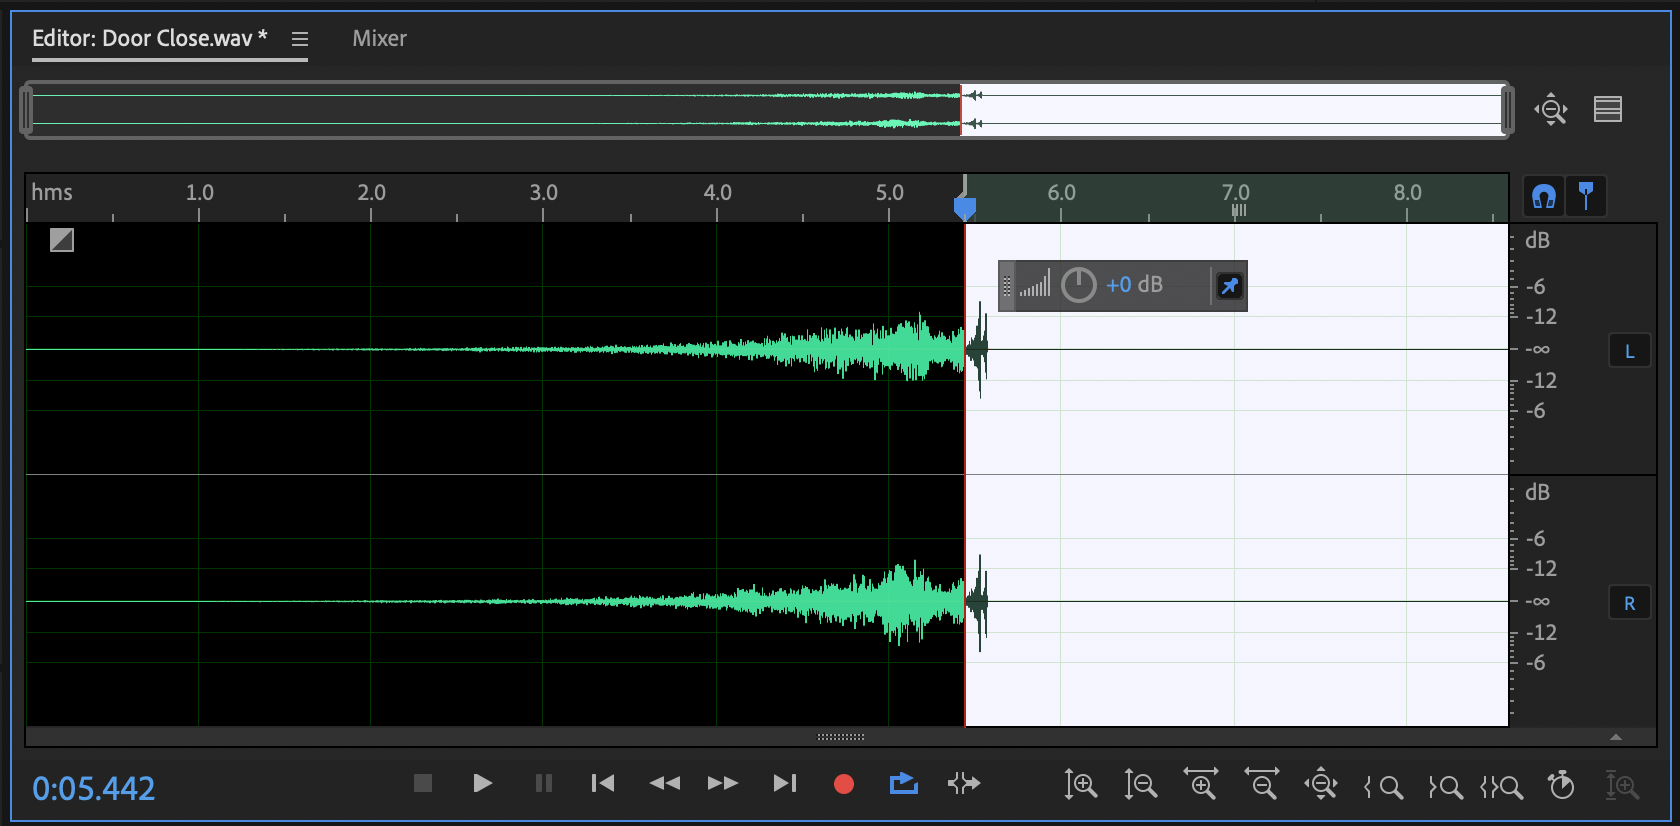The image size is (1680, 826).
Task: Move playhead to next marker
Action: tap(785, 783)
